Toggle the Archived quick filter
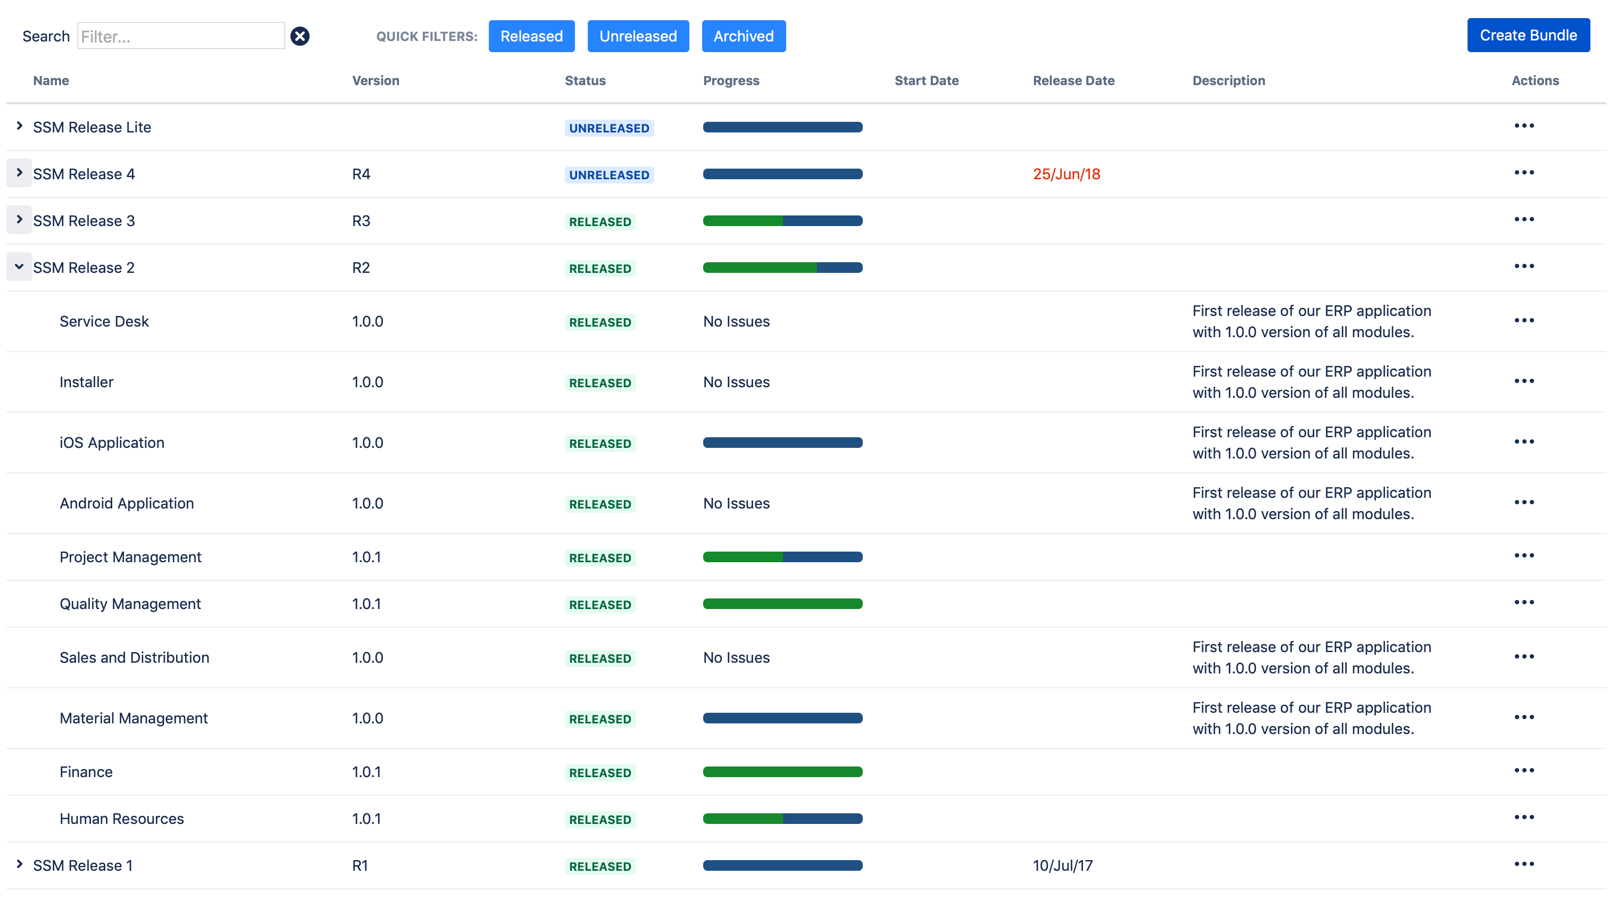 click(x=743, y=36)
